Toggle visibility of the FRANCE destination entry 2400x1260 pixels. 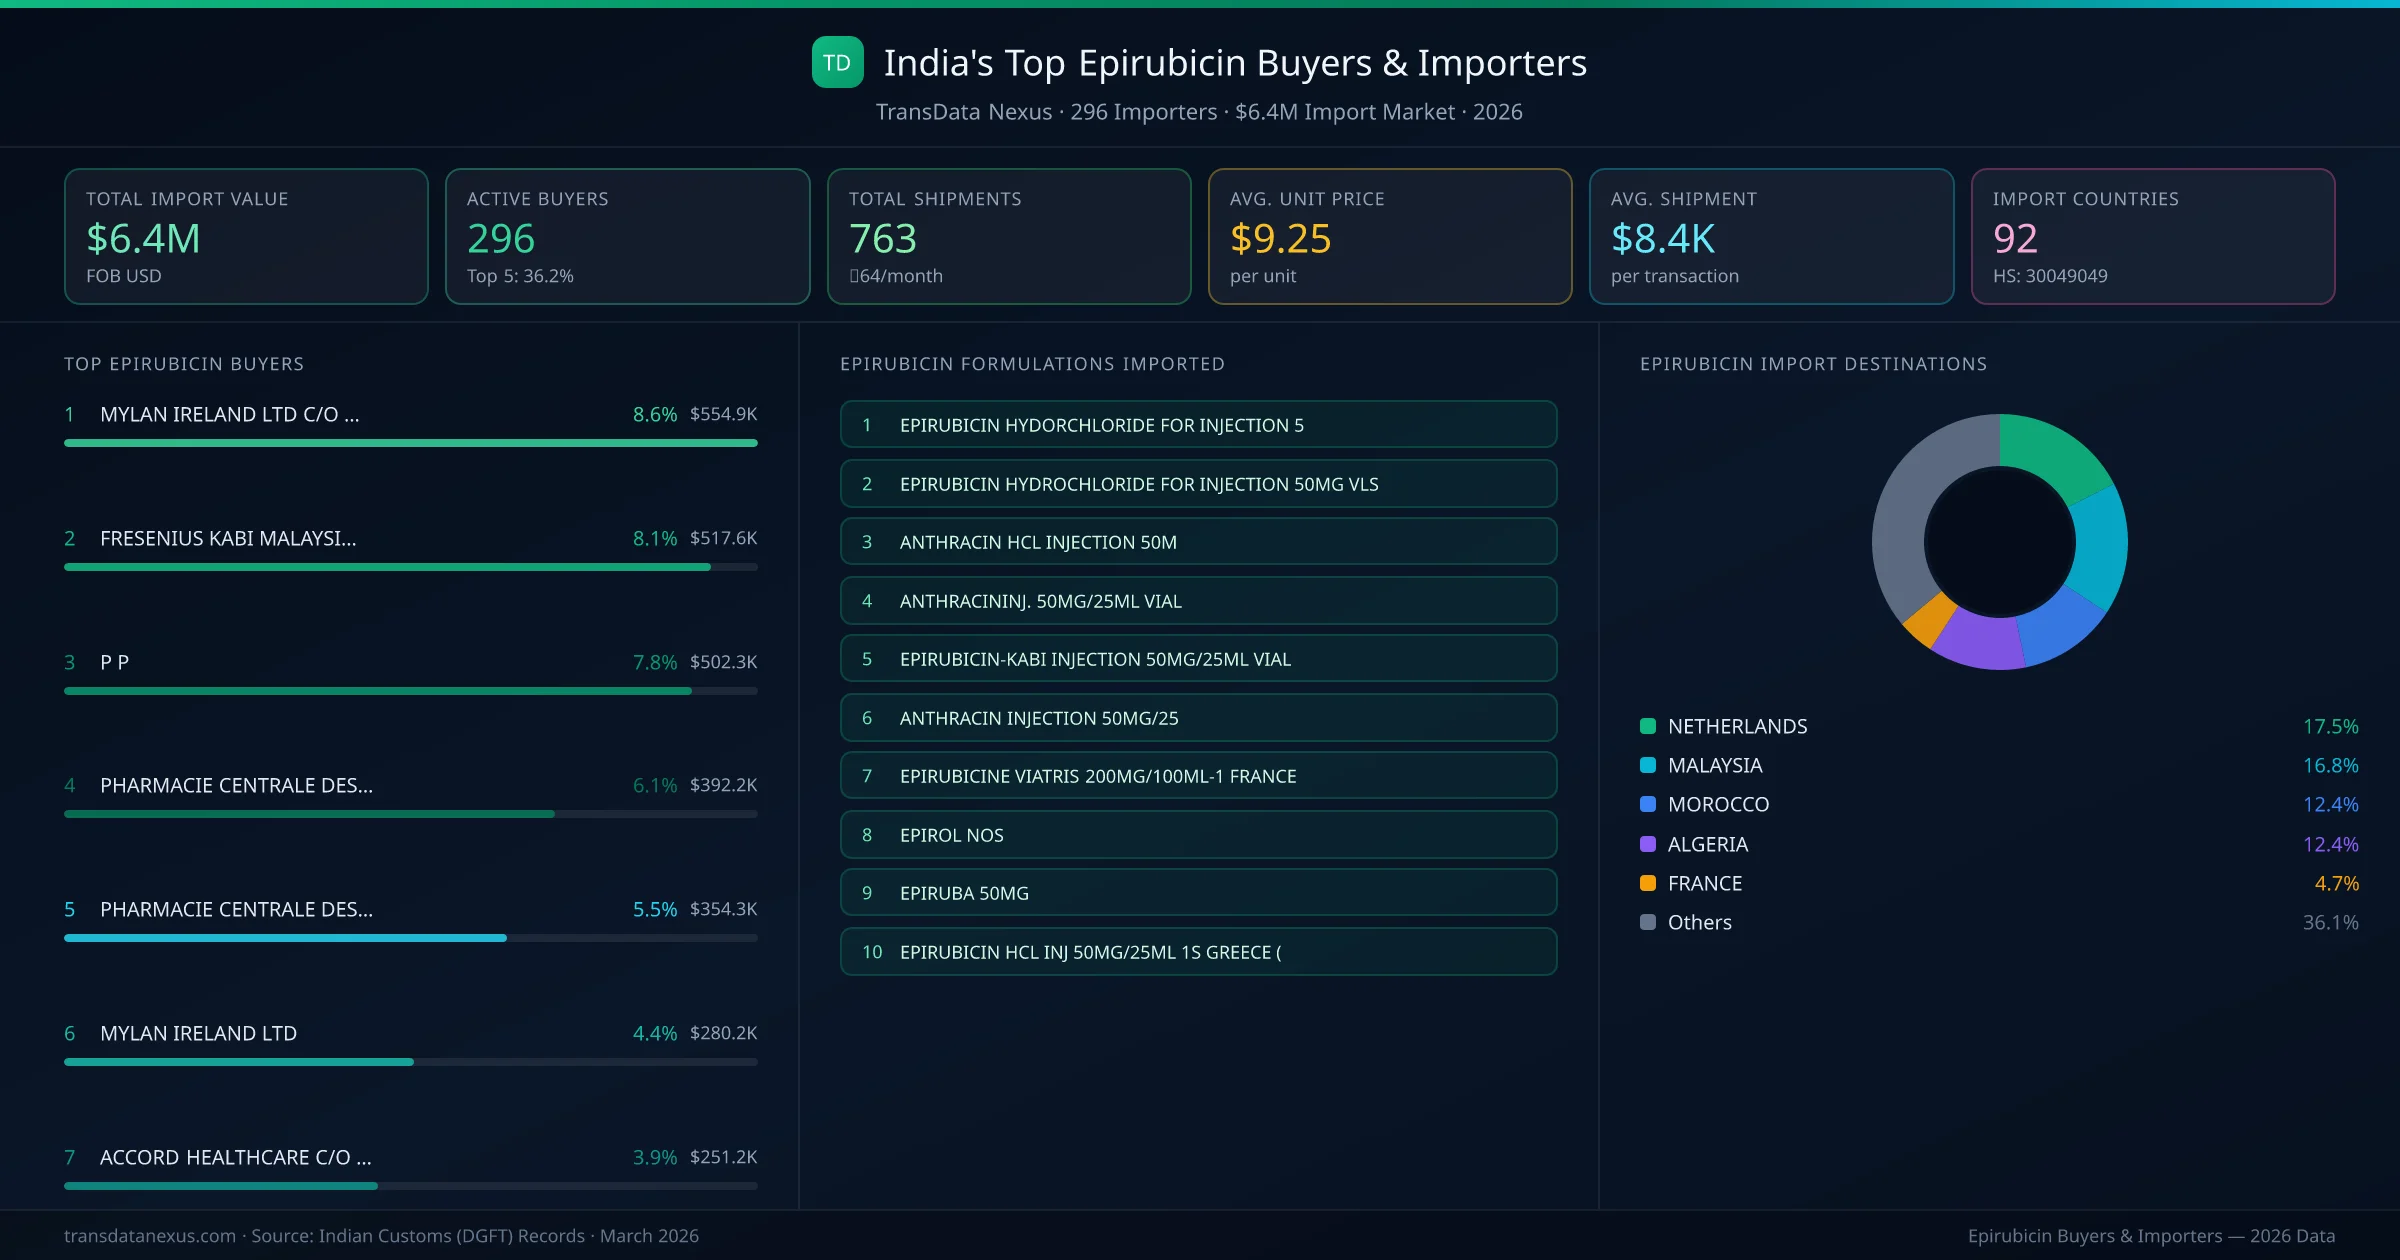pos(1704,883)
